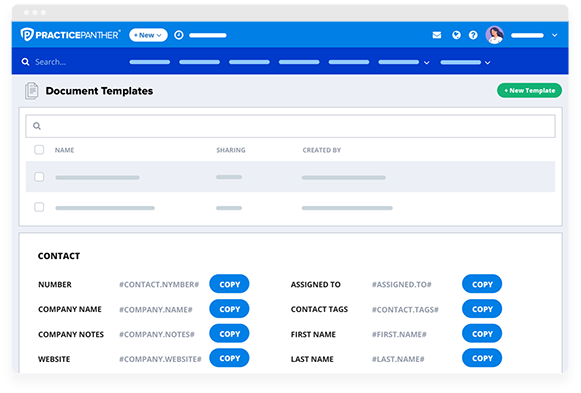Open the fifth navigation menu item
581x393 pixels.
[x=349, y=62]
